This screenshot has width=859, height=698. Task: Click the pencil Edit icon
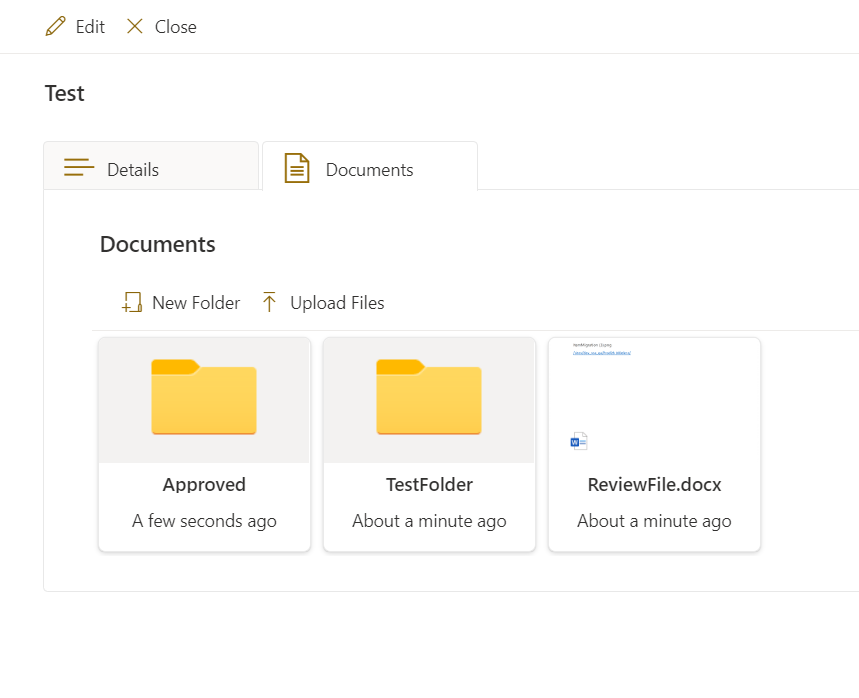[x=55, y=27]
